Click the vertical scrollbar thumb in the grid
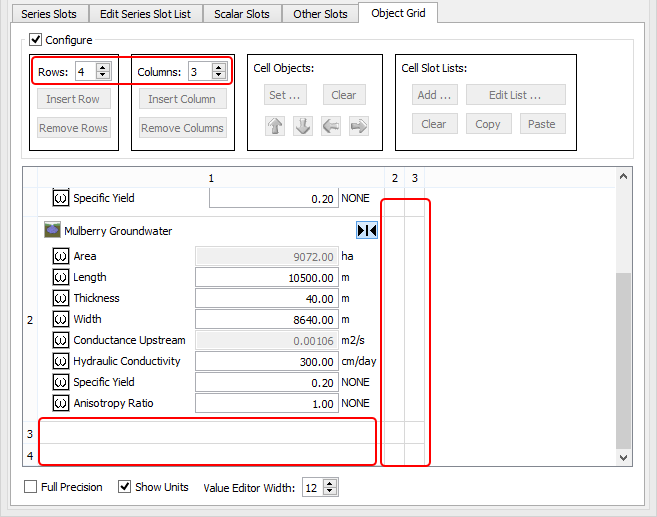 [x=624, y=358]
